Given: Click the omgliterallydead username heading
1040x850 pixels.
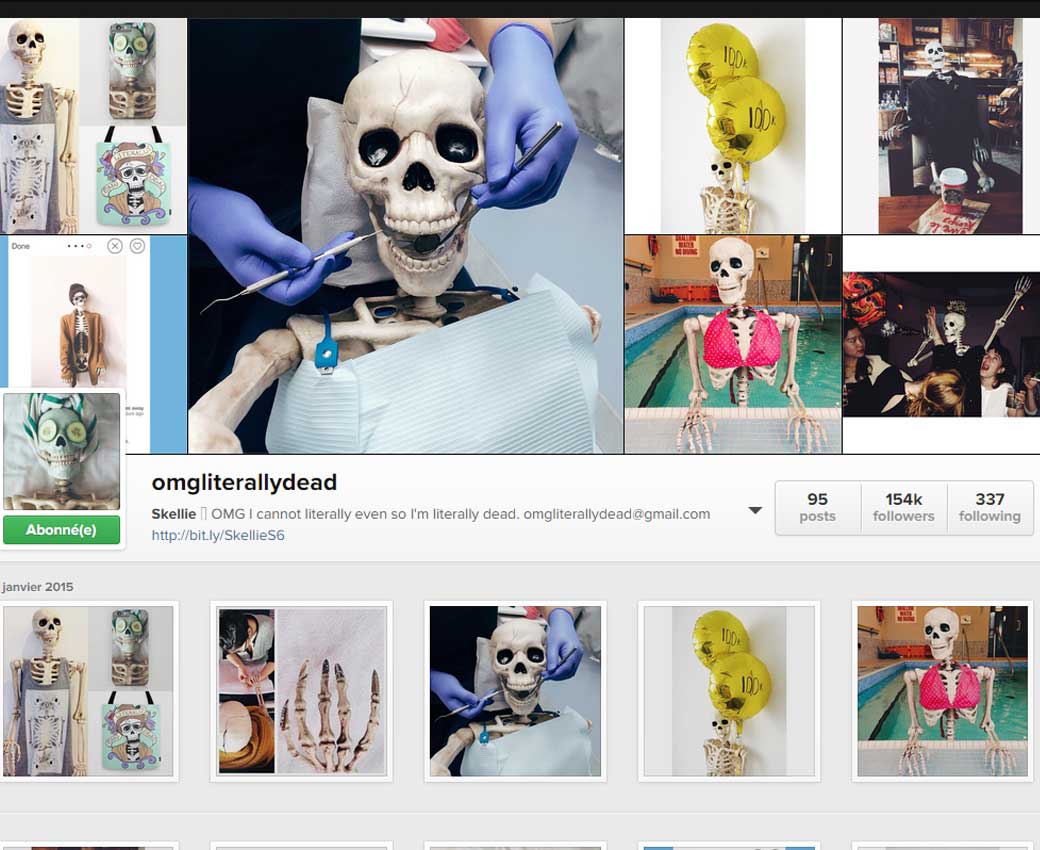Looking at the screenshot, I should pyautogui.click(x=244, y=482).
